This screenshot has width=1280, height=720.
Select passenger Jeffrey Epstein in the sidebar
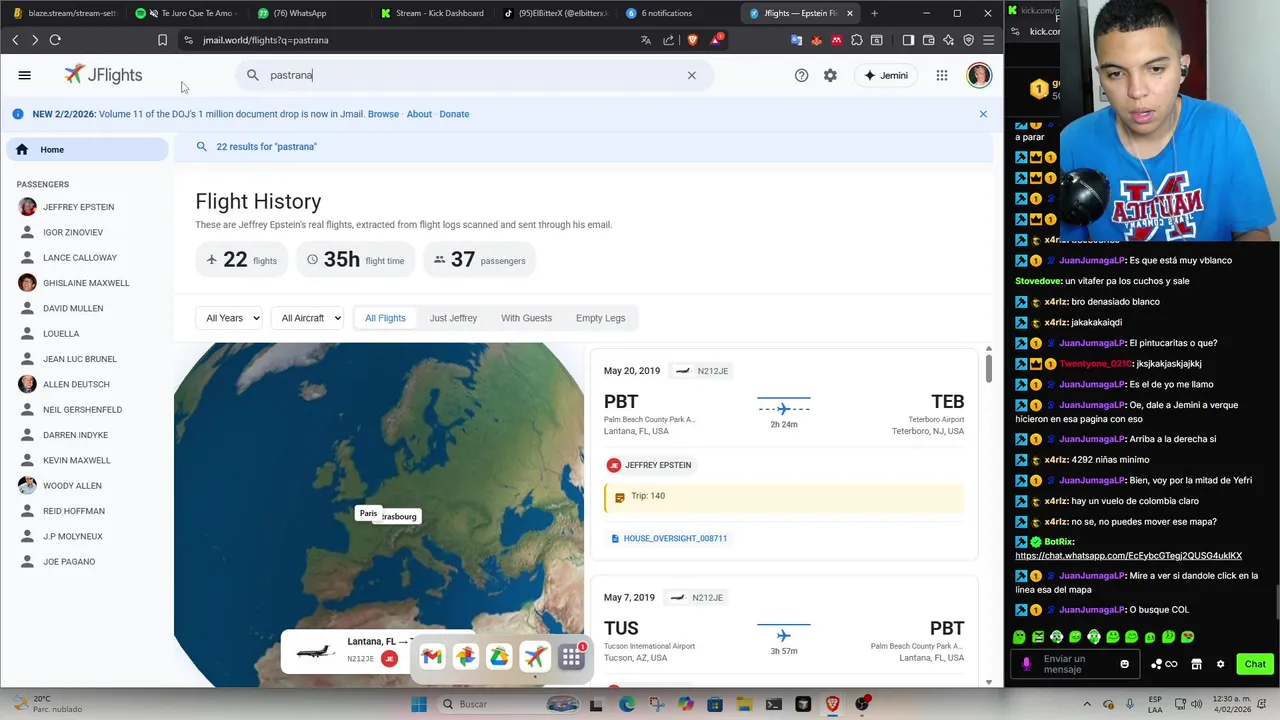(x=78, y=207)
